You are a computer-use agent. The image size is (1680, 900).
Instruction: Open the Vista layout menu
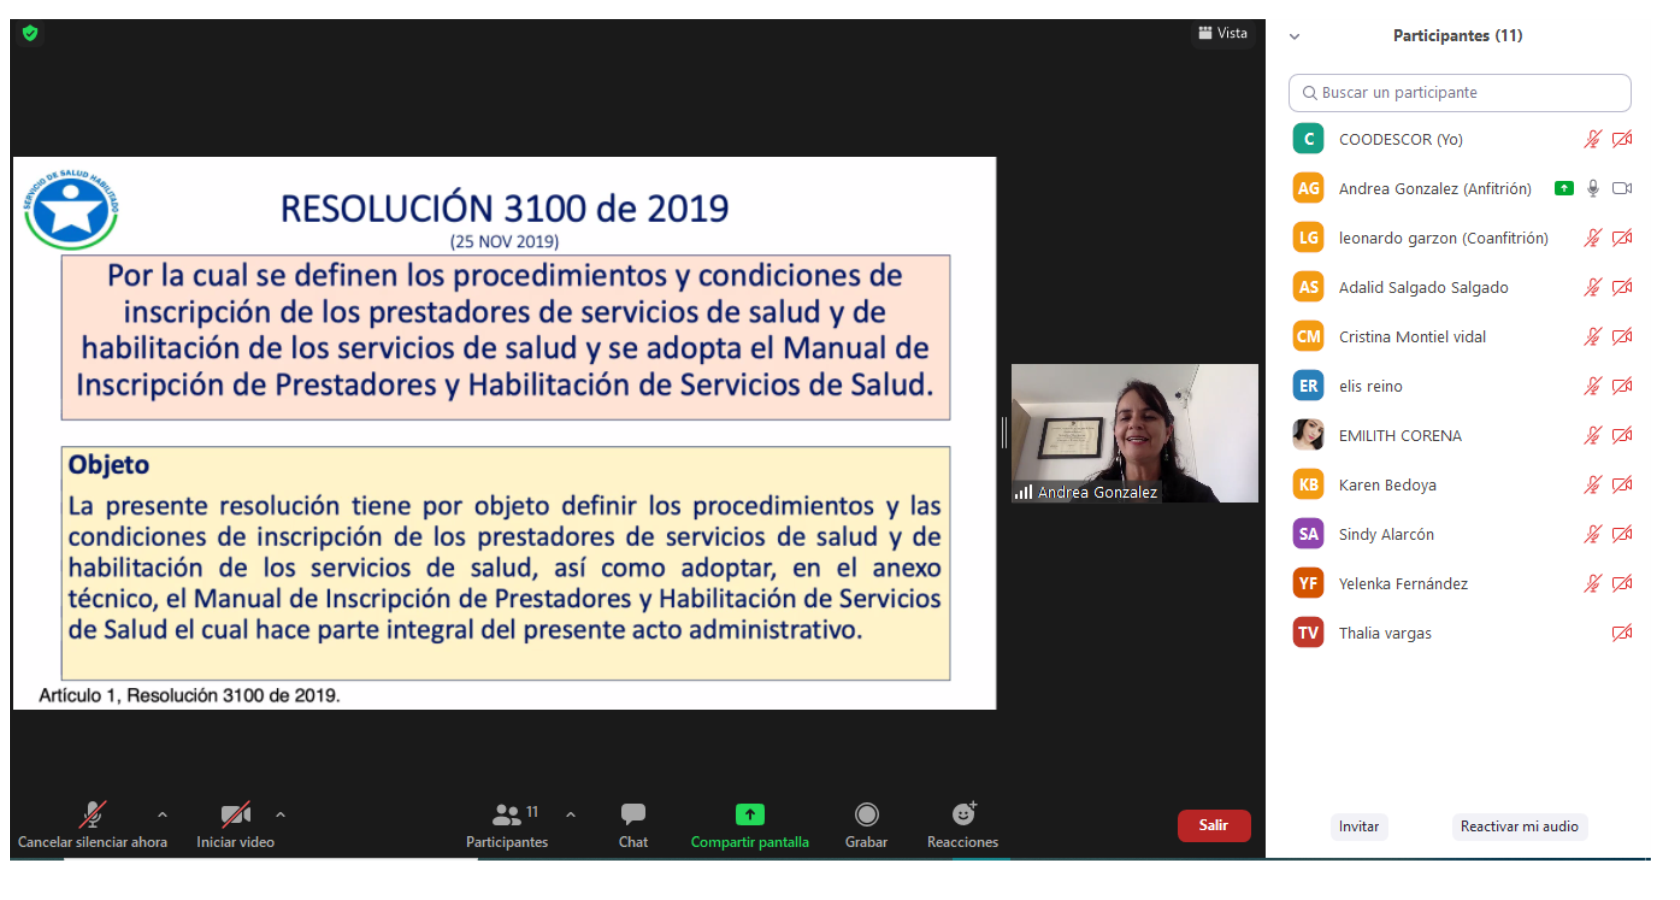(1223, 33)
